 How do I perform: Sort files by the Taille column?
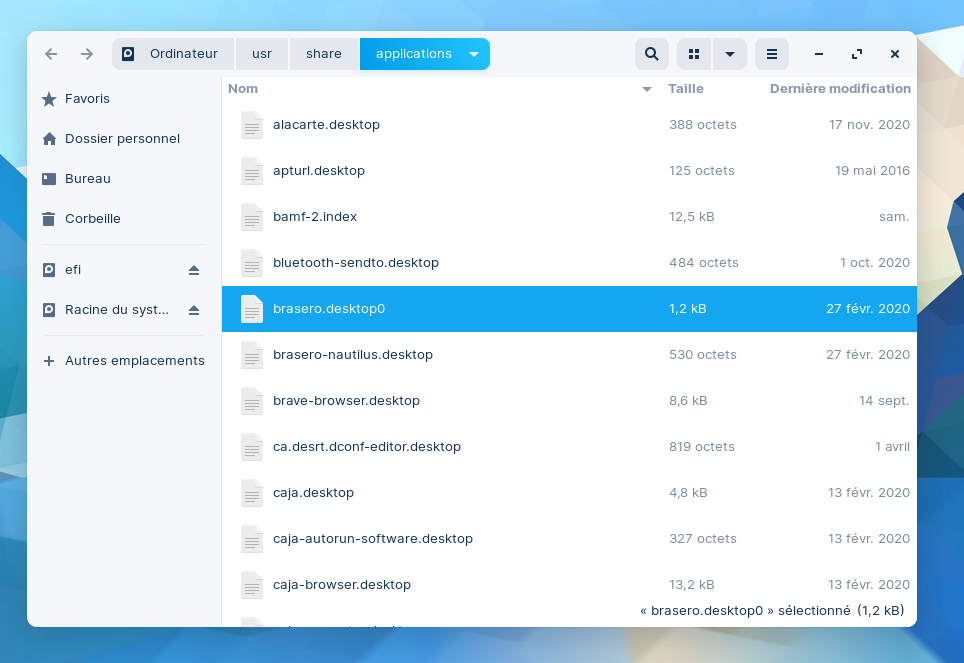pos(686,89)
